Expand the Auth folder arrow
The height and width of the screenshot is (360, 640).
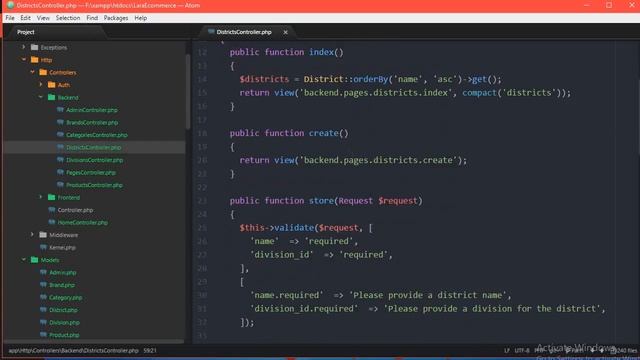click(x=41, y=85)
